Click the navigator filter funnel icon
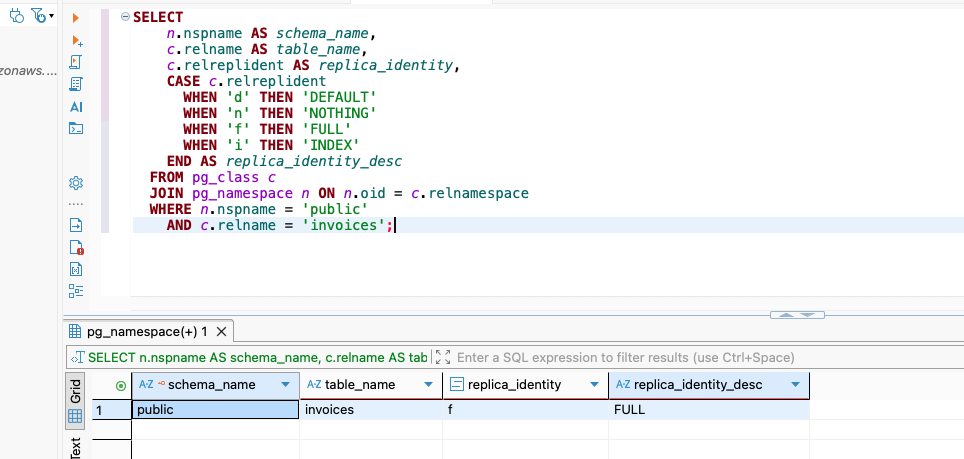 tap(38, 15)
